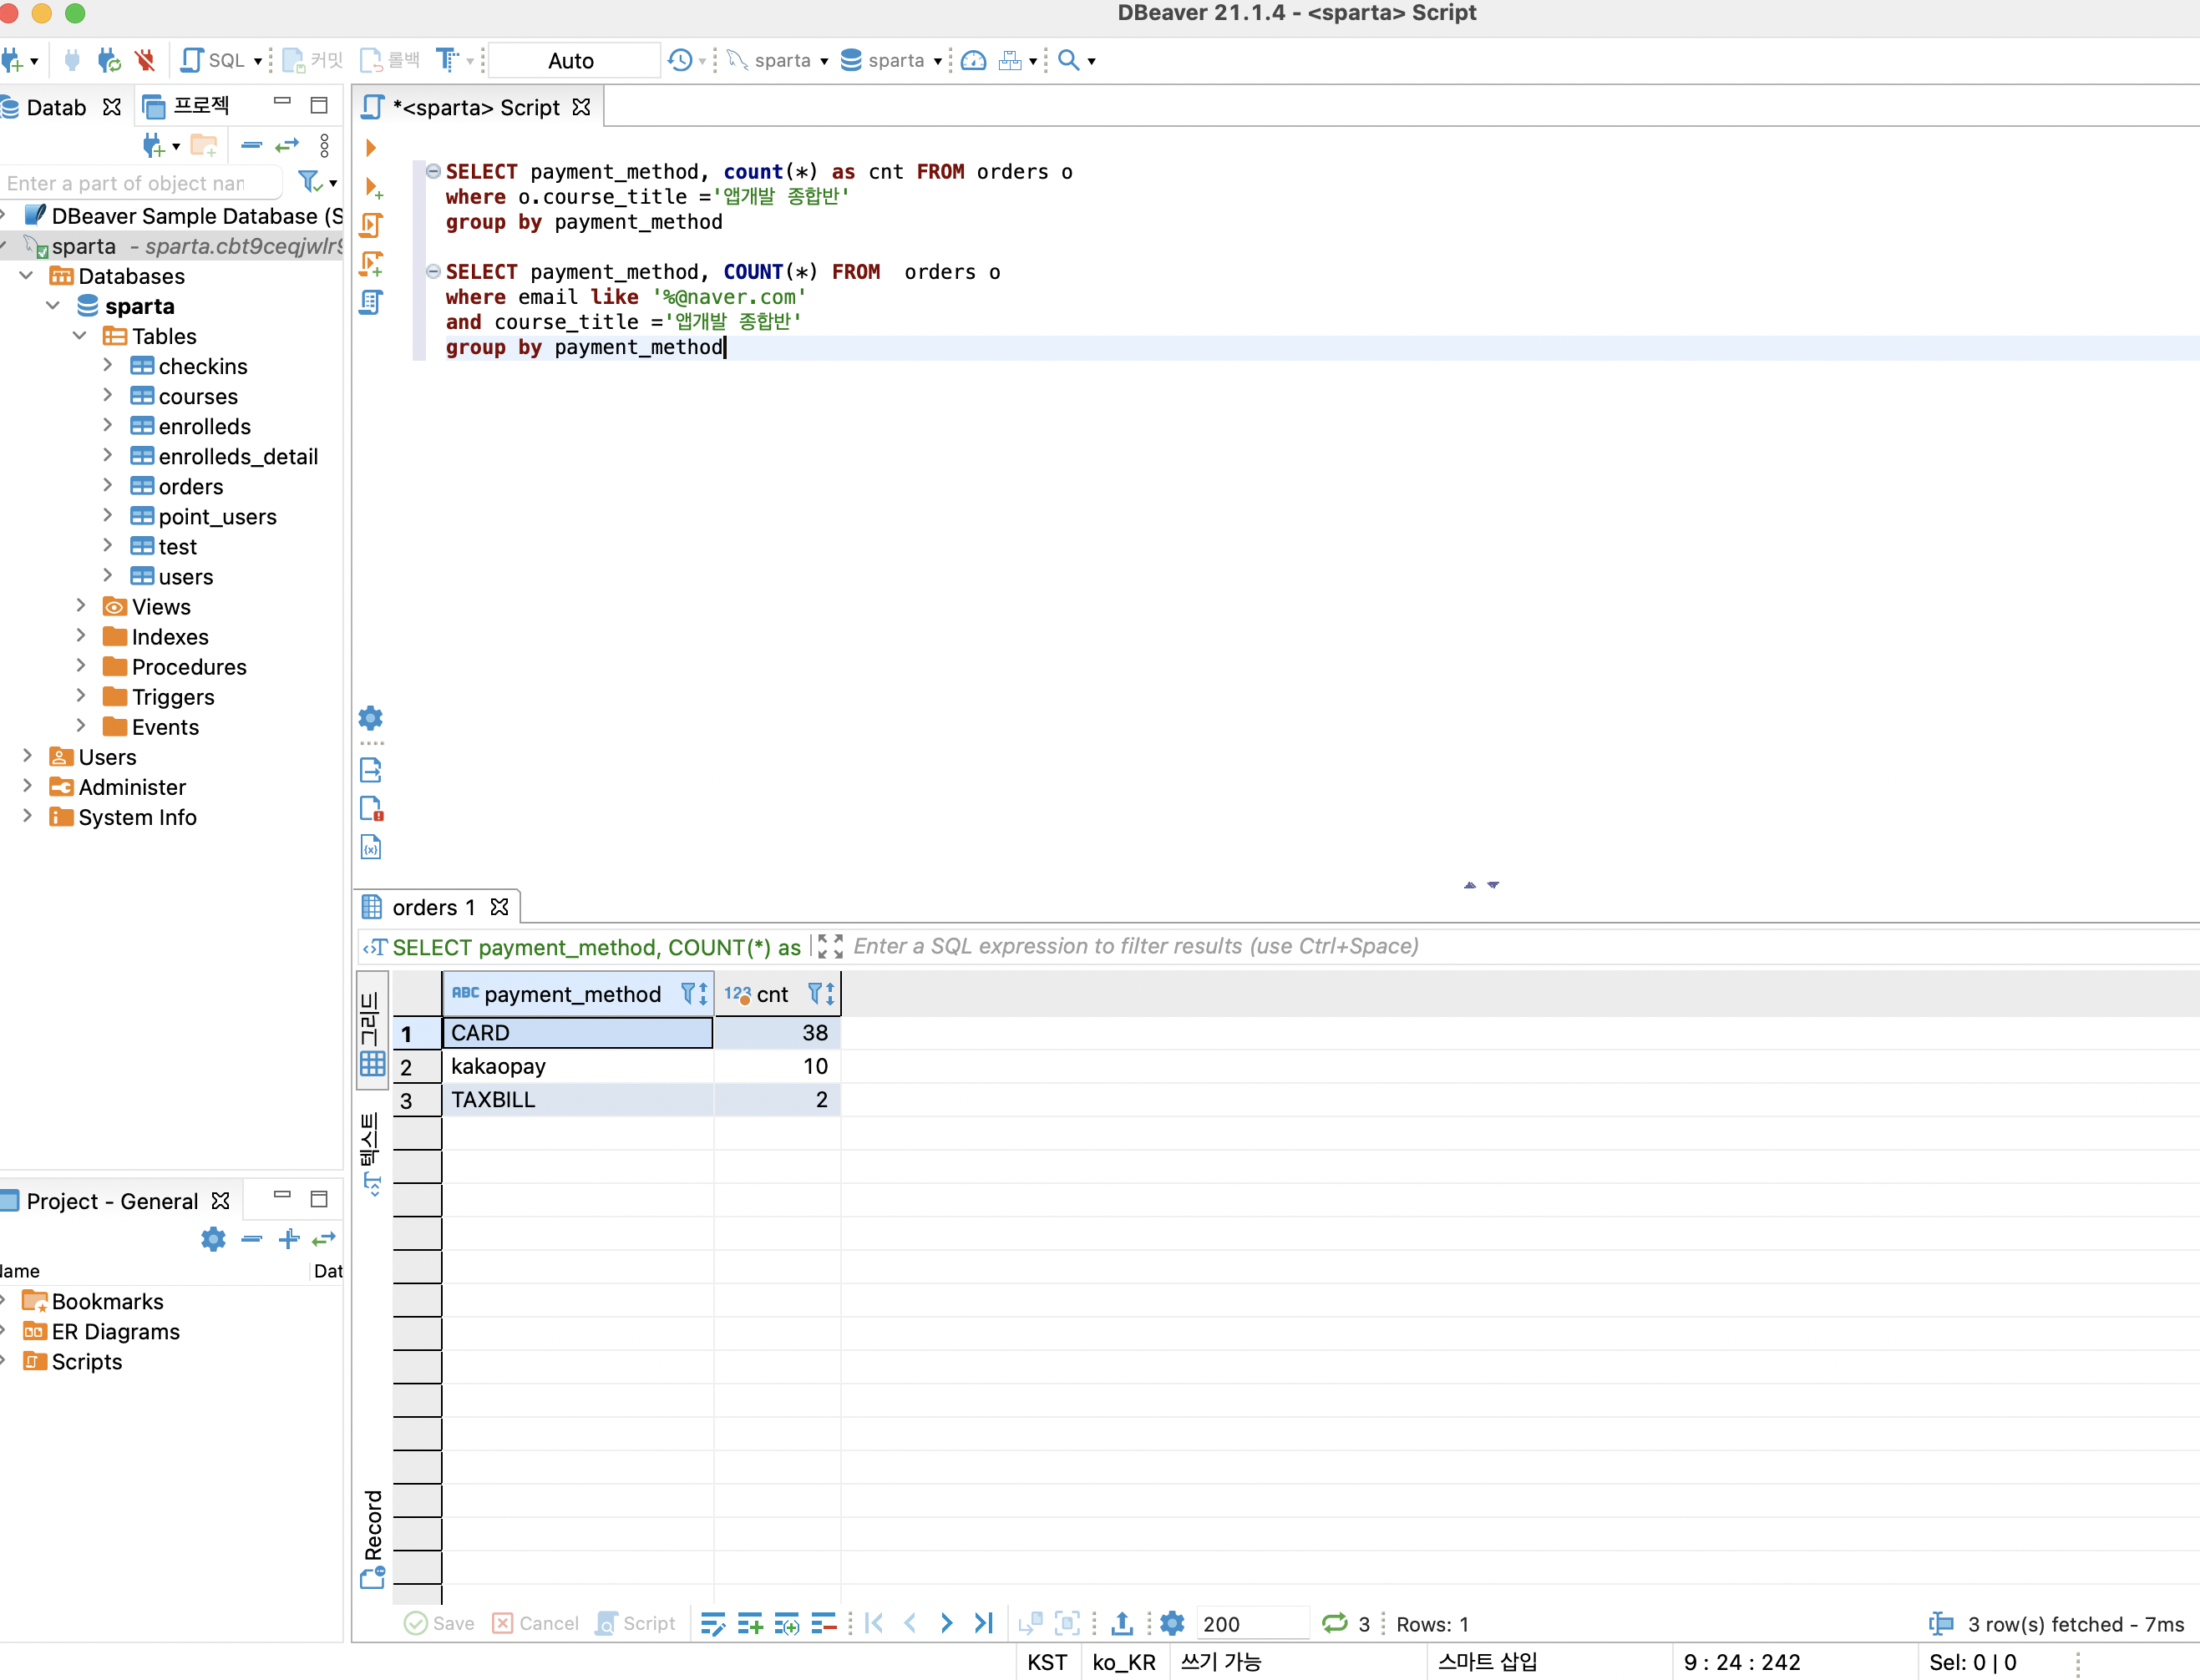Switch to the 프로젝트 tab

click(x=188, y=106)
